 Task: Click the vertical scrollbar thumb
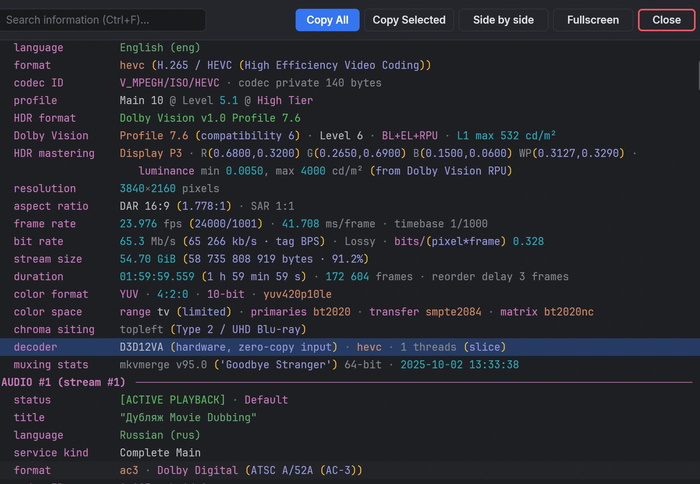(x=698, y=76)
